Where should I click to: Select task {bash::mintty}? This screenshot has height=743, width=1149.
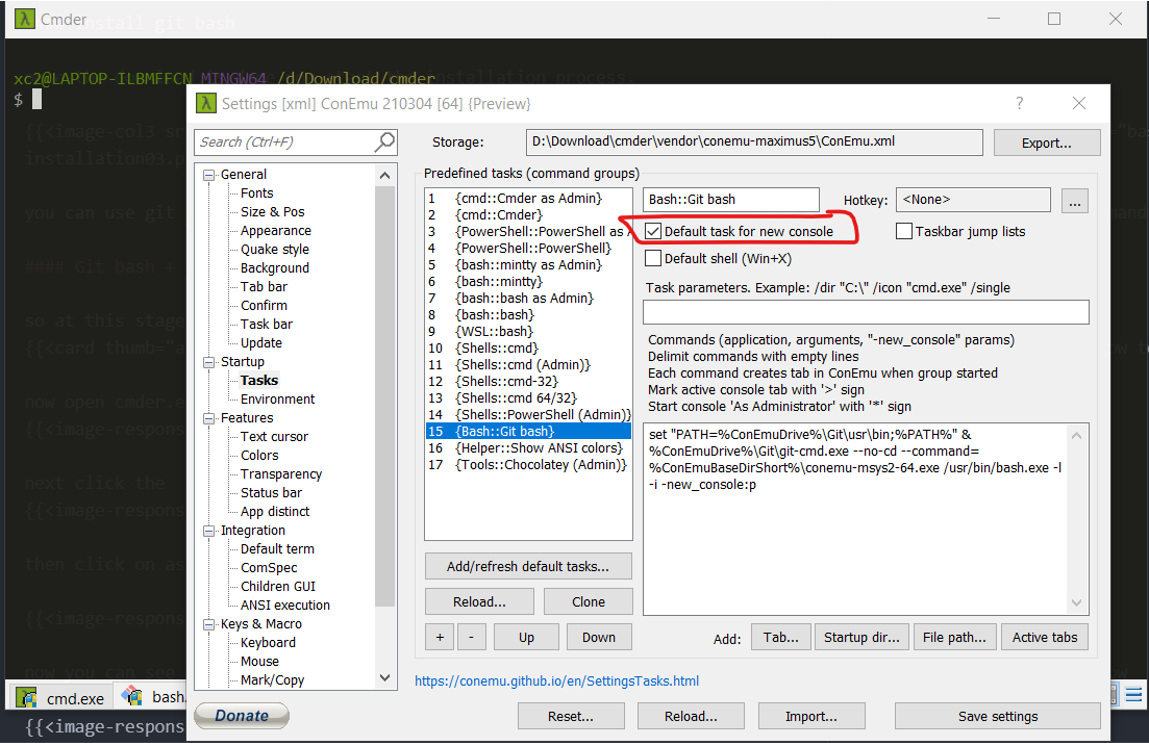[528, 281]
